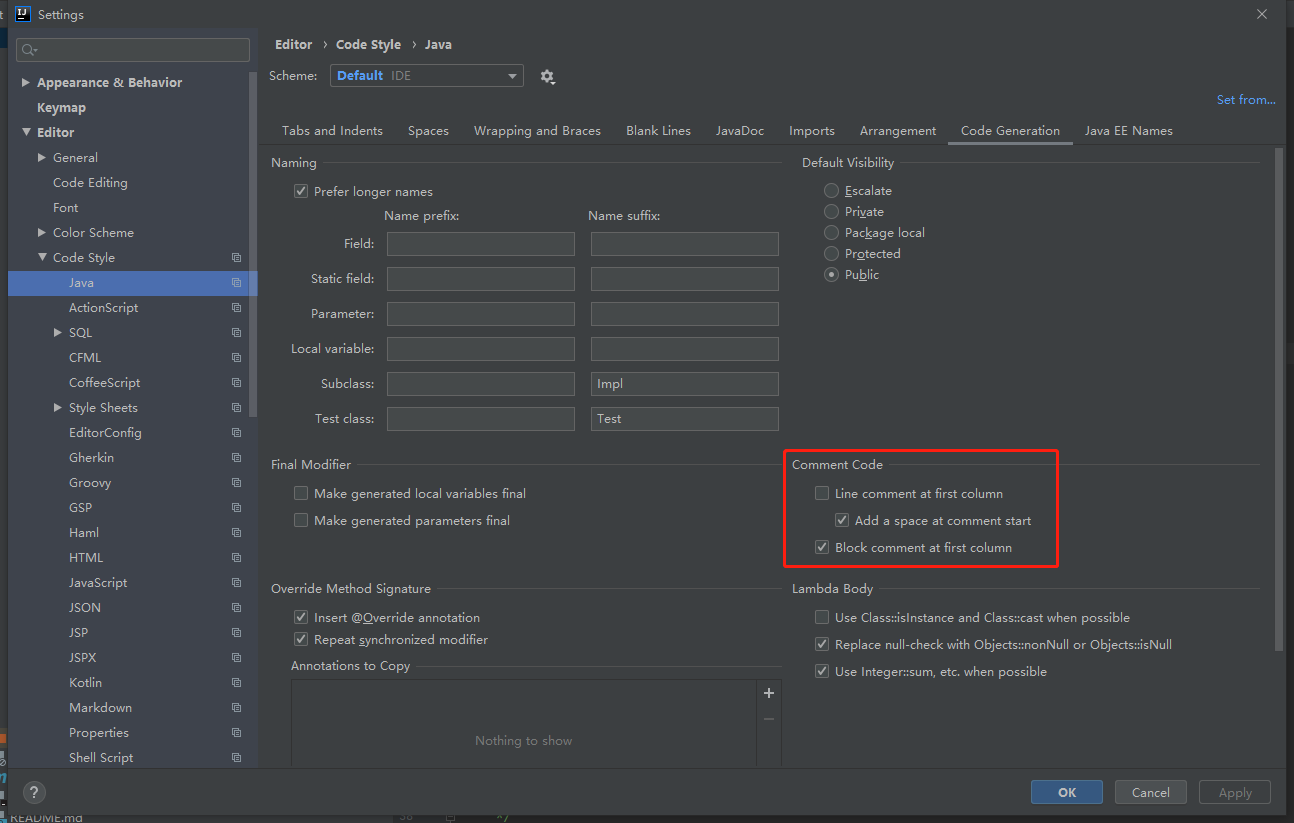Viewport: 1294px width, 823px height.
Task: Open the Blank Lines tab
Action: pos(658,131)
